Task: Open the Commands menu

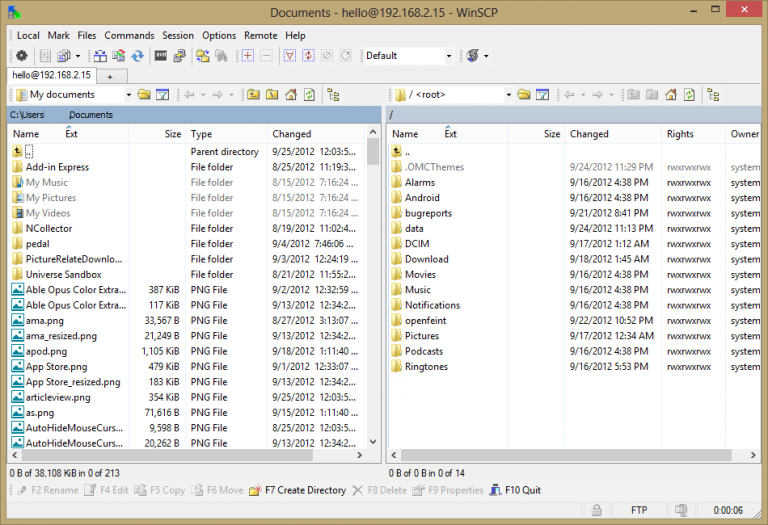Action: [x=129, y=35]
